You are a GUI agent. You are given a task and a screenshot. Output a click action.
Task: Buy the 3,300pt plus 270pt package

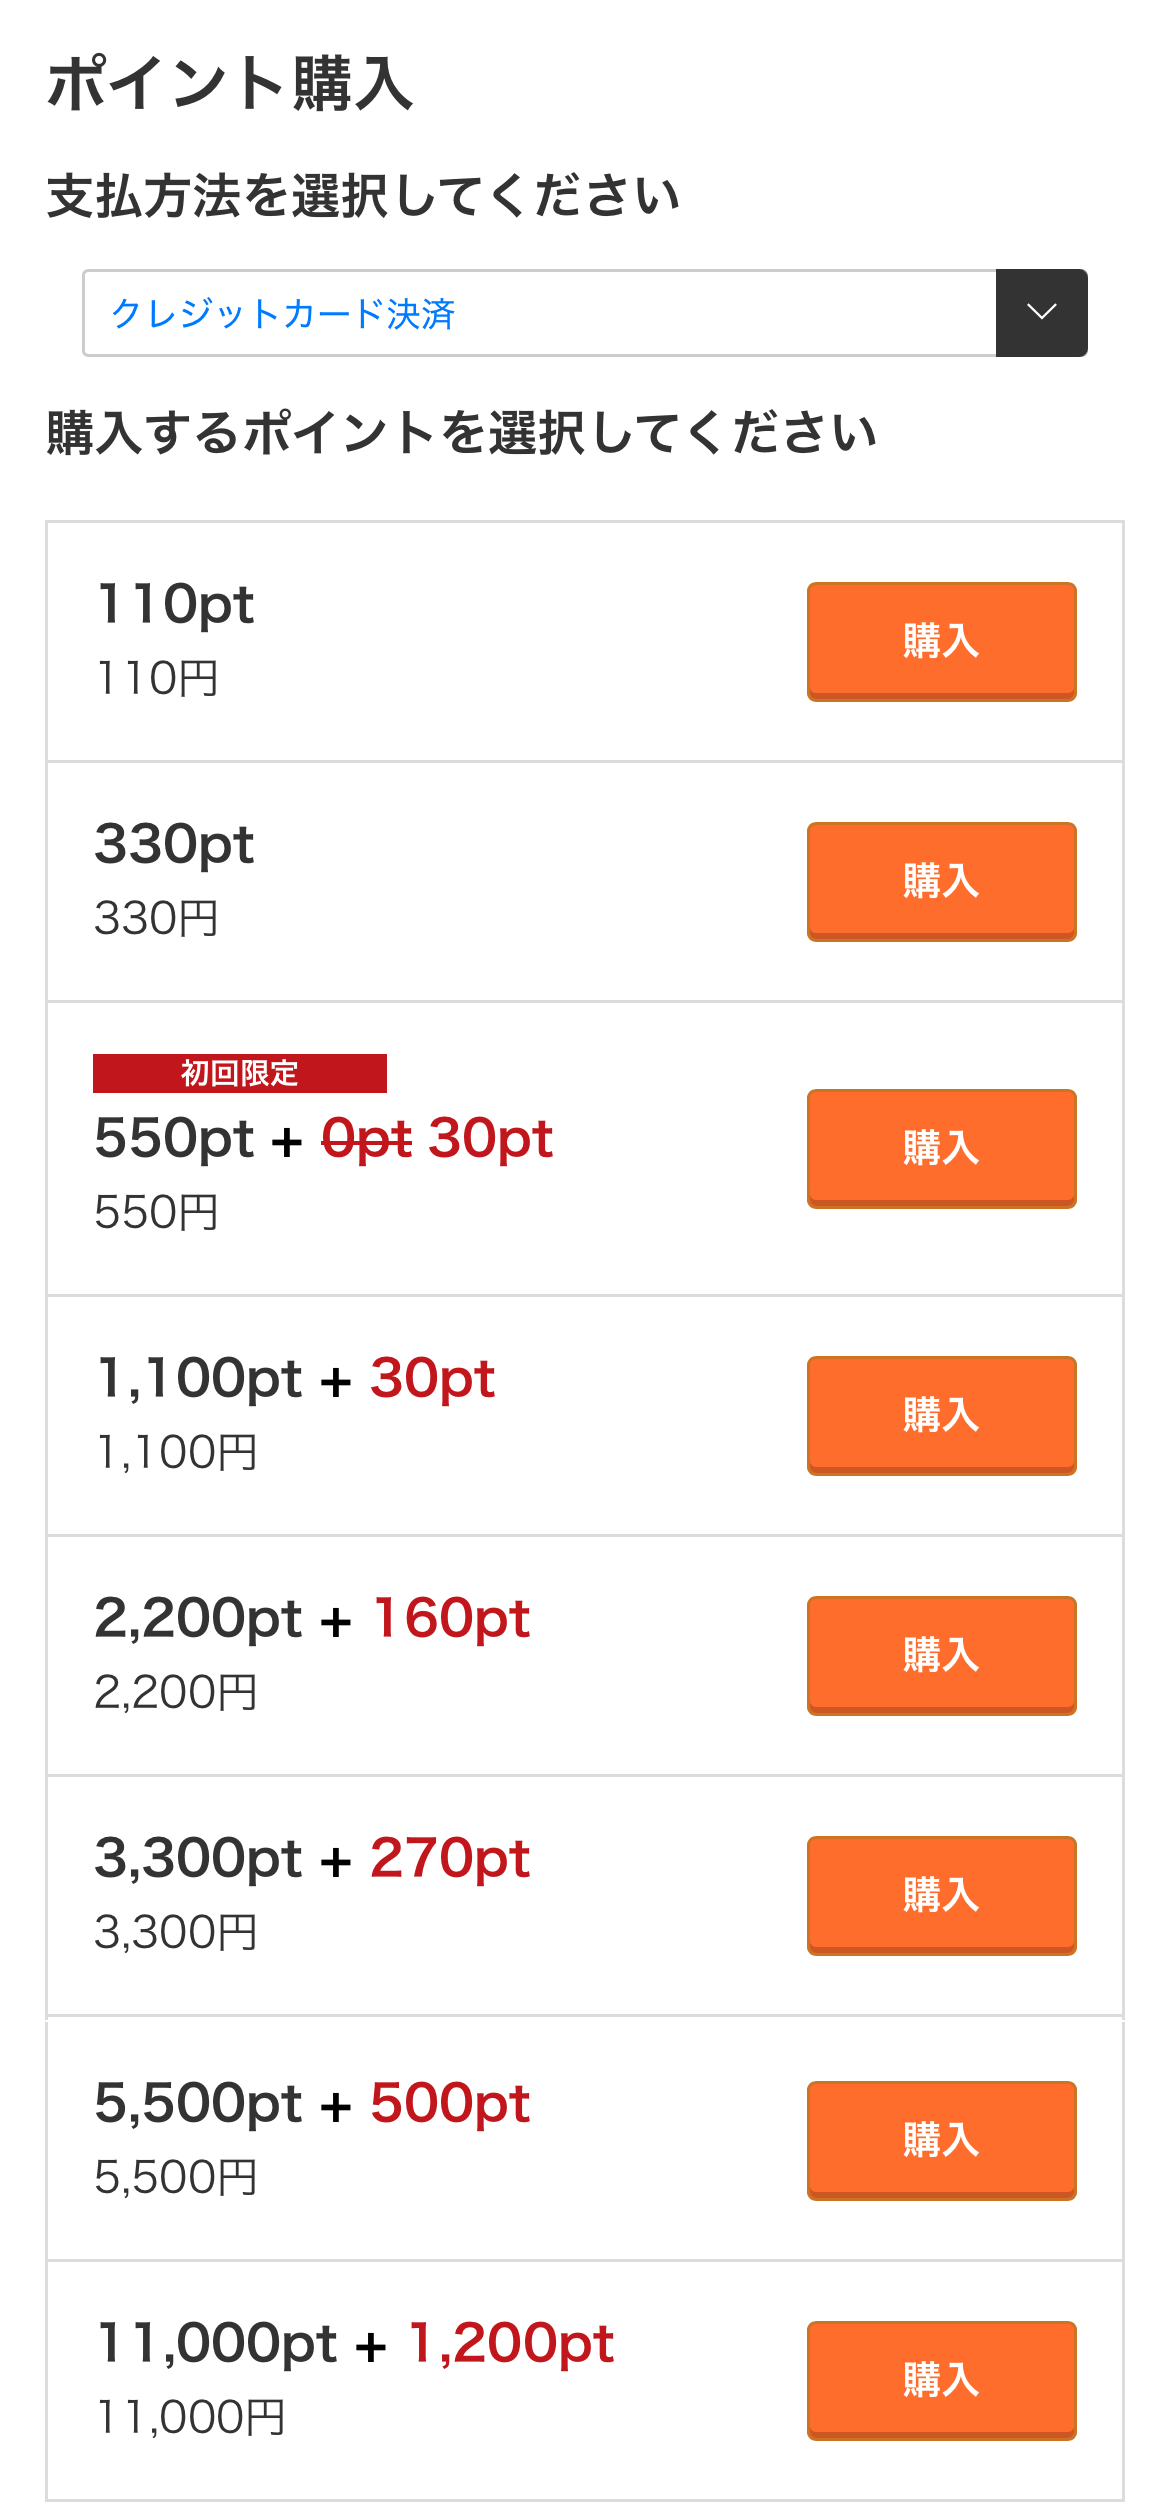[941, 1895]
